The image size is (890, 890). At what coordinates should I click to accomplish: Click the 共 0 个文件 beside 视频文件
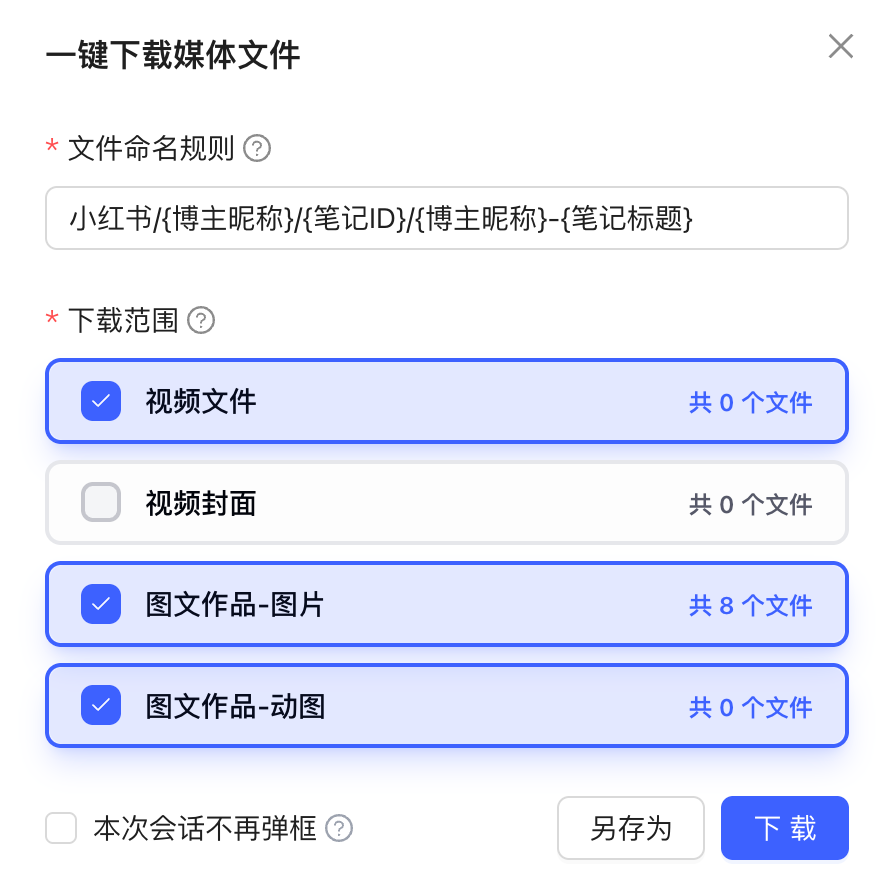750,401
